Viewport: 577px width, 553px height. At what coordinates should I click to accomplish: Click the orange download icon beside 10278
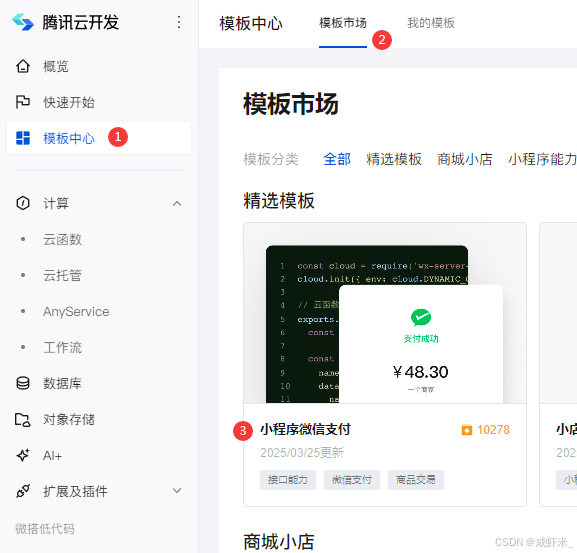point(467,430)
